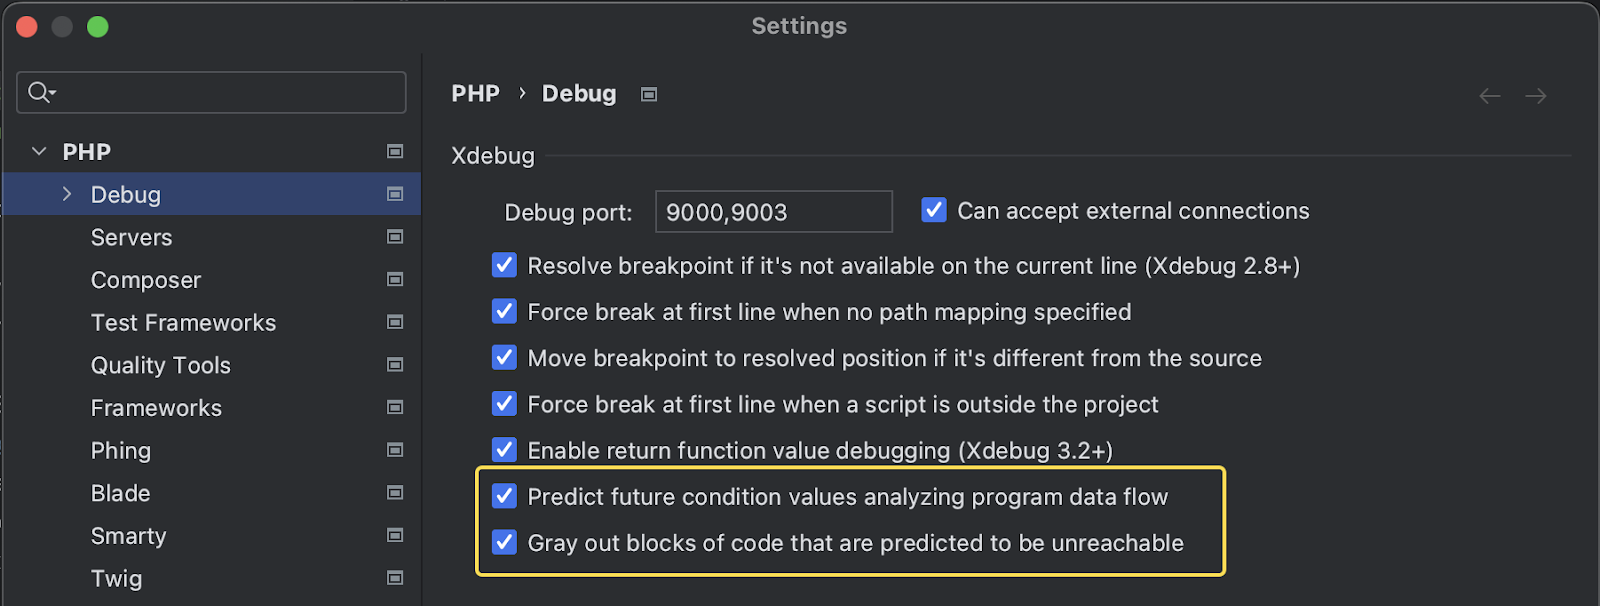Screen dimensions: 1600x606
Task: Click the Debug port input field
Action: [773, 212]
